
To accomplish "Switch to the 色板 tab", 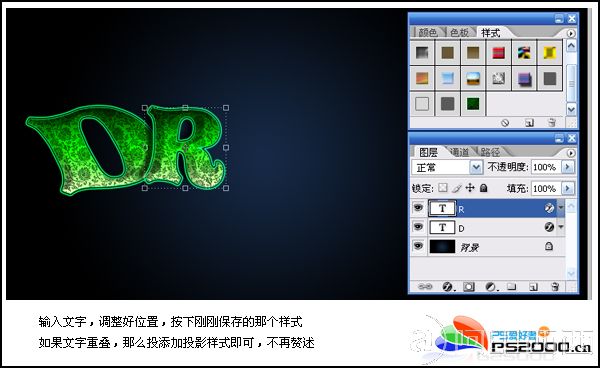I will [x=459, y=33].
